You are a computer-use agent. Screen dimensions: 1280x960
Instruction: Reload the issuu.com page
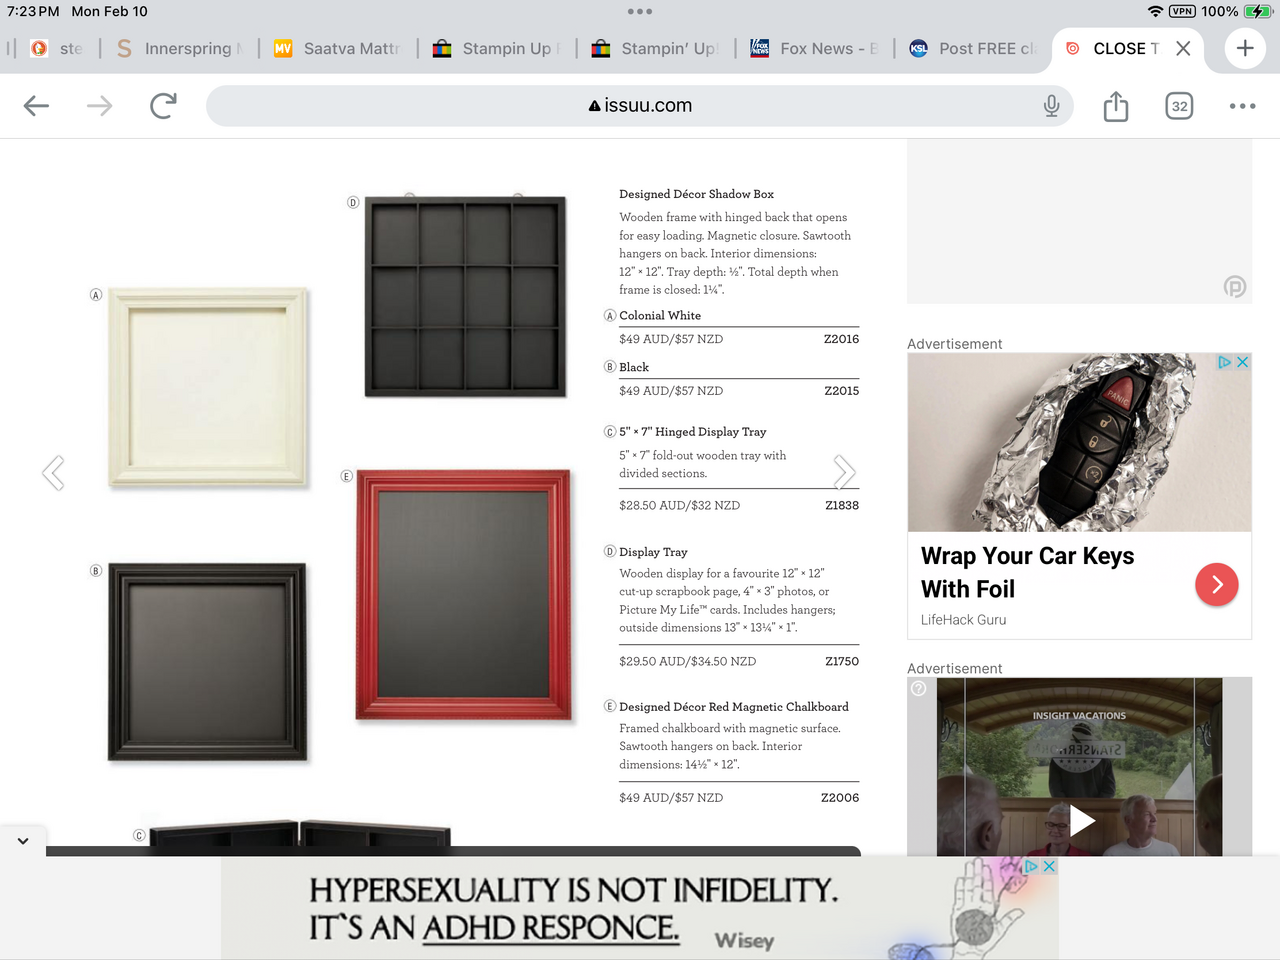pyautogui.click(x=163, y=106)
